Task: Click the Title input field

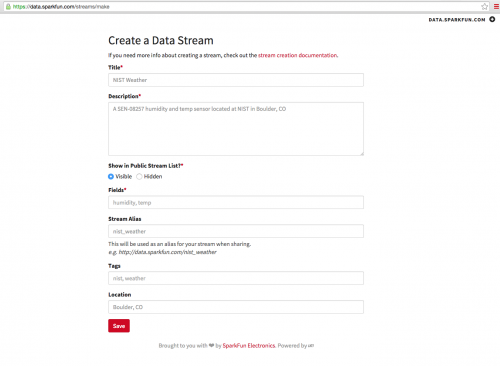Action: 236,80
